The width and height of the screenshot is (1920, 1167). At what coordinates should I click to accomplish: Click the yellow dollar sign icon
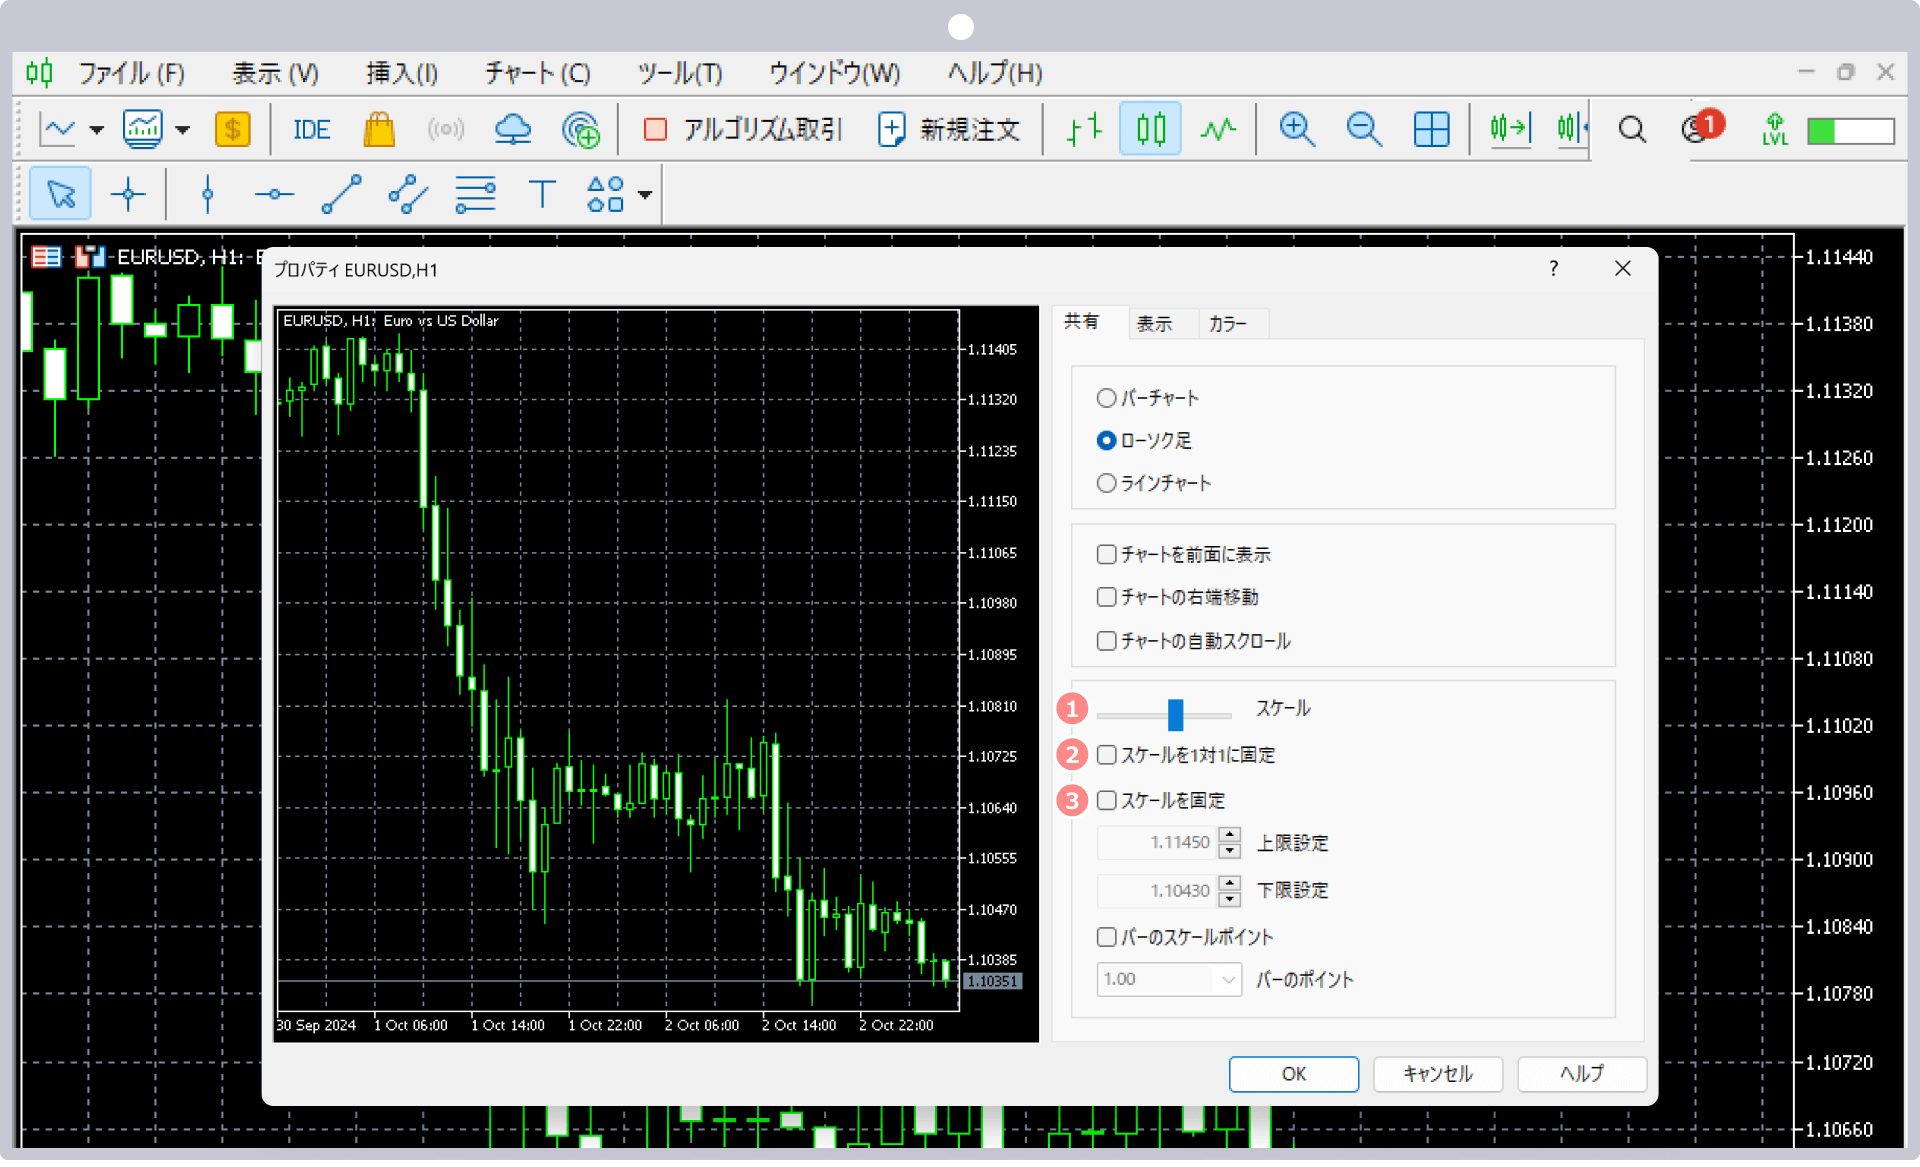232,130
